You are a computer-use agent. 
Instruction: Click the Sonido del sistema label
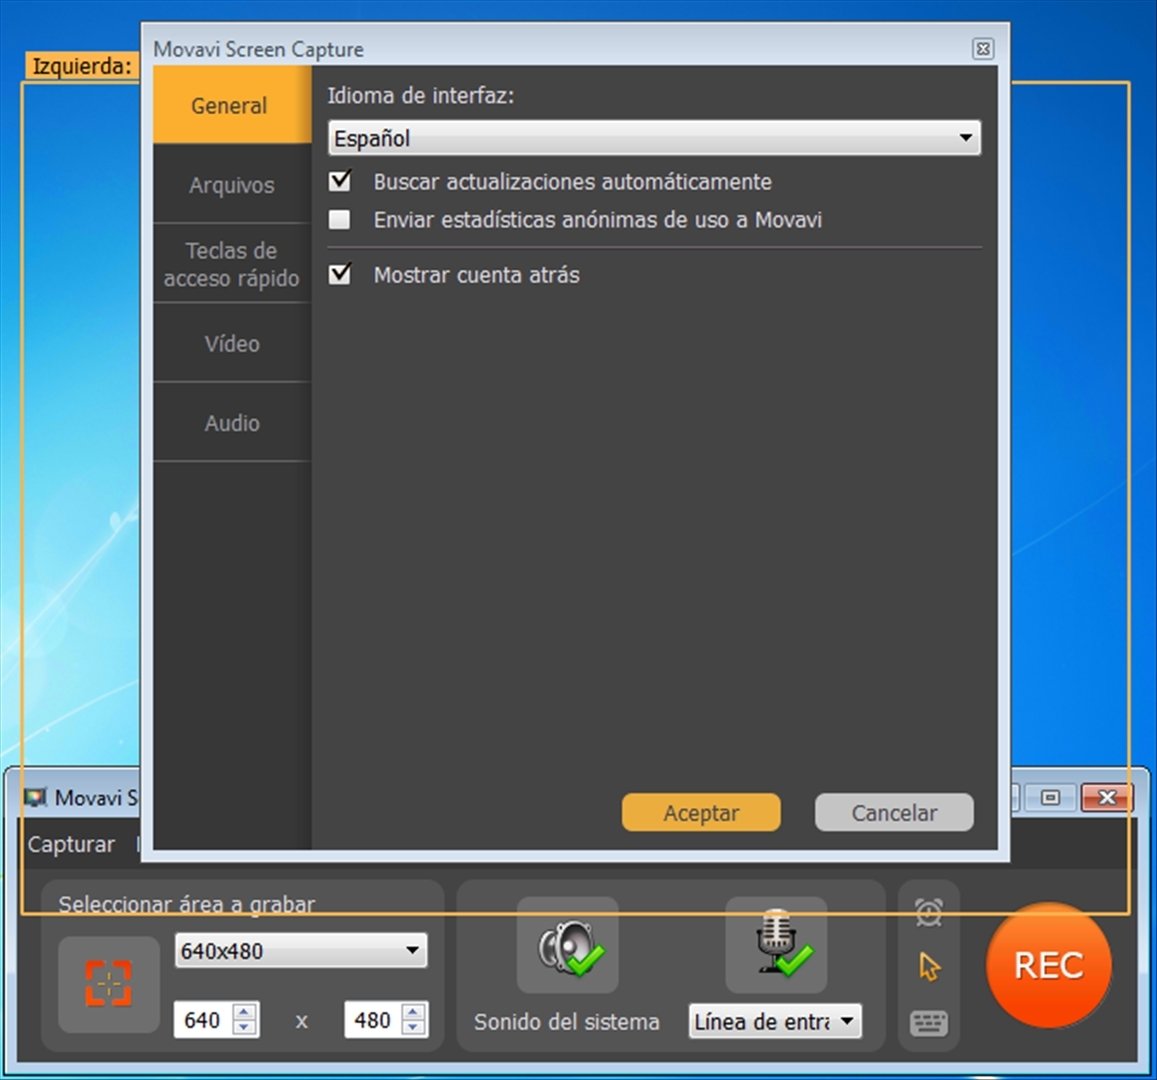(567, 1022)
